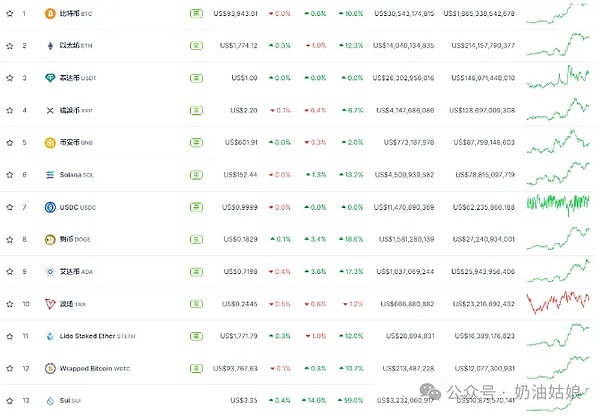This screenshot has width=600, height=416.
Task: Click the Bitcoin BTC coin logo
Action: point(50,14)
